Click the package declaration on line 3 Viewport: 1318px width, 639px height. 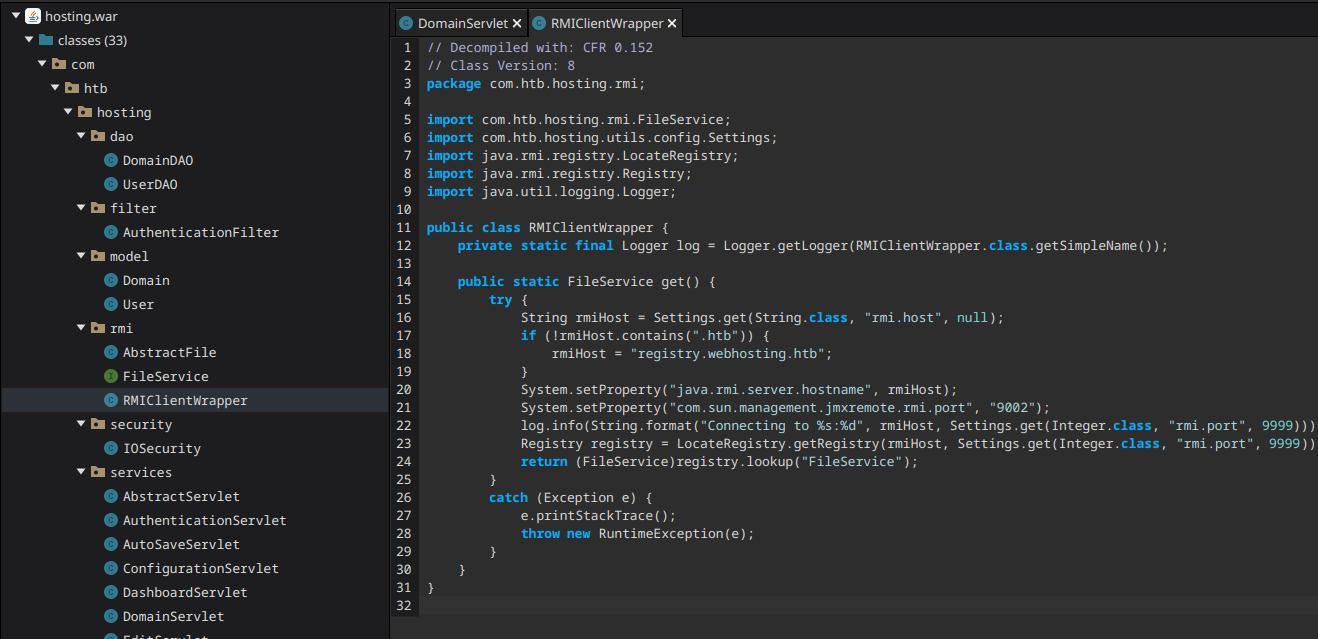(536, 83)
